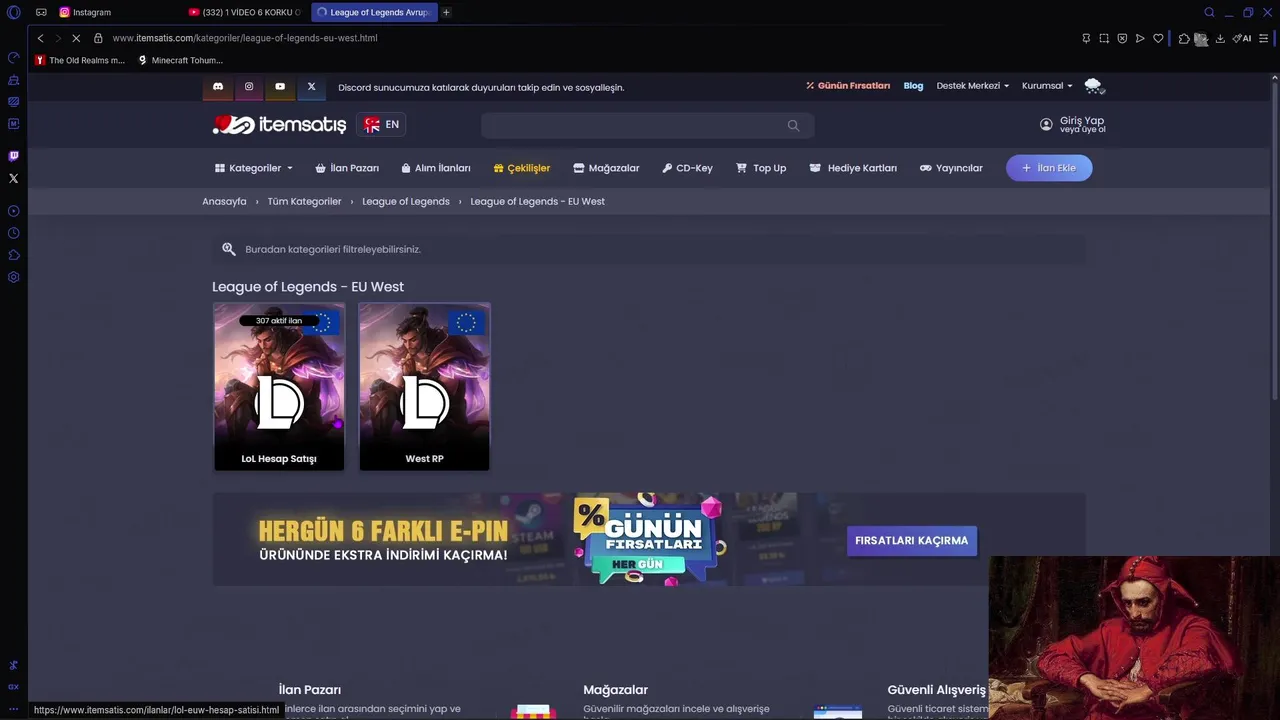This screenshot has width=1280, height=720.
Task: Click the browser address bar URL
Action: pyautogui.click(x=245, y=38)
